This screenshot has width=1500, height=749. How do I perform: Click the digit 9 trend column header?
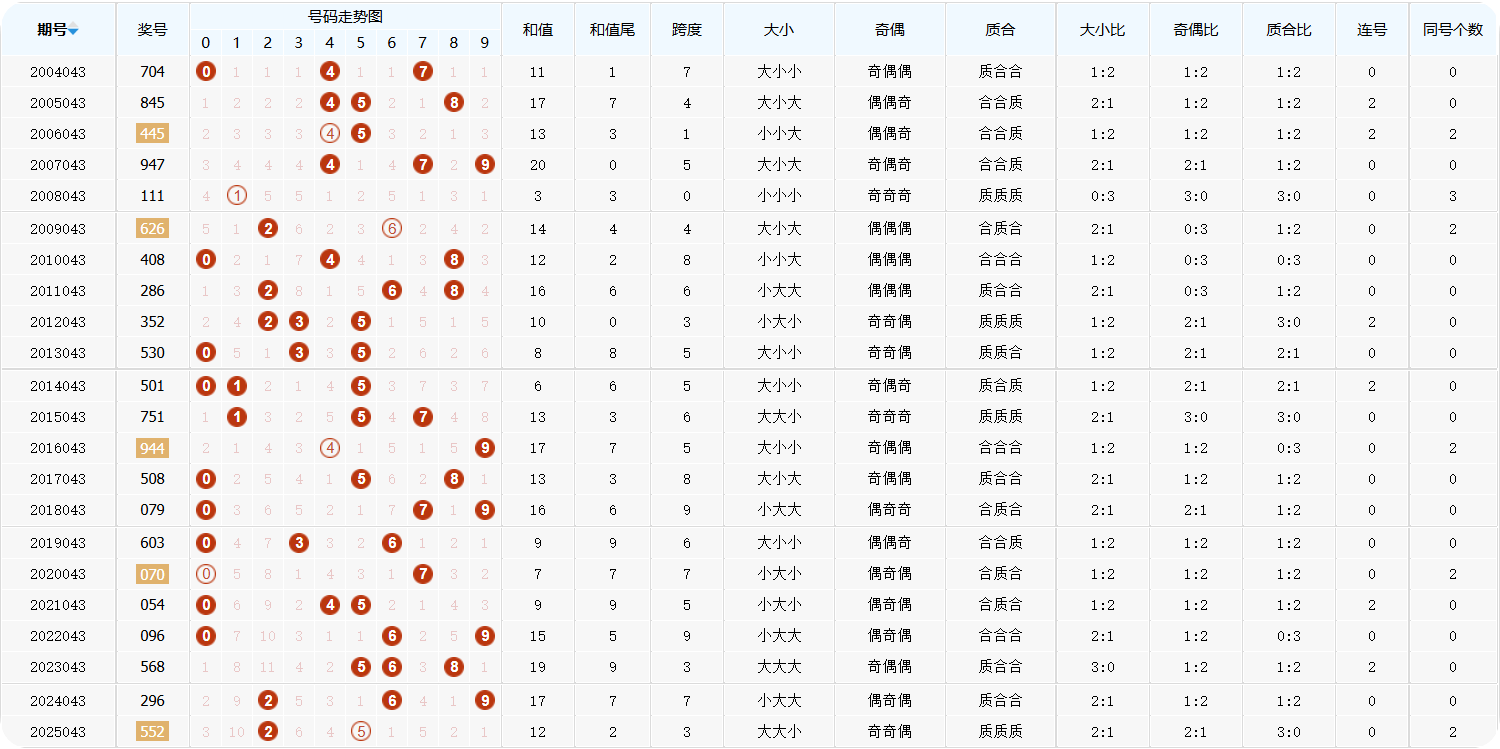point(485,43)
